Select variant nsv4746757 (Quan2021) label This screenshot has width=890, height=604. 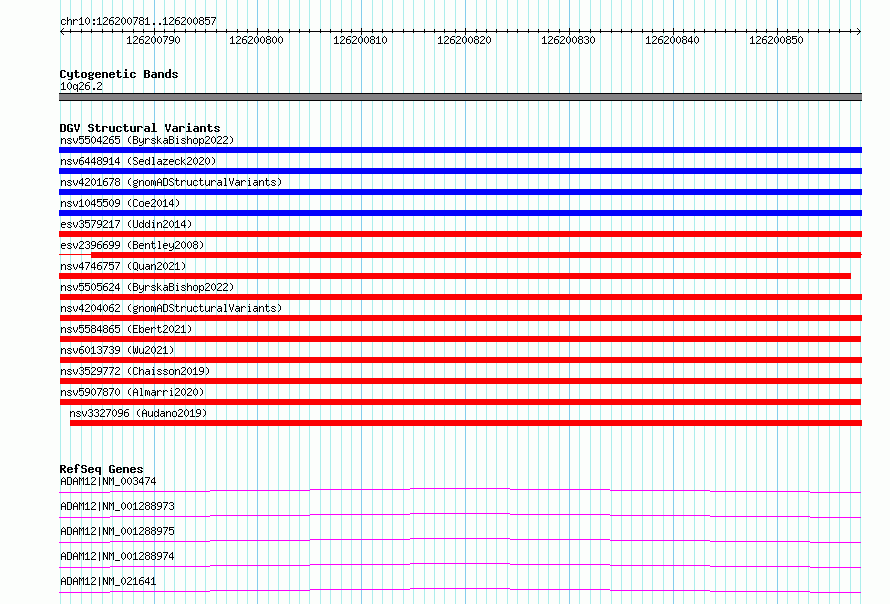pyautogui.click(x=123, y=266)
